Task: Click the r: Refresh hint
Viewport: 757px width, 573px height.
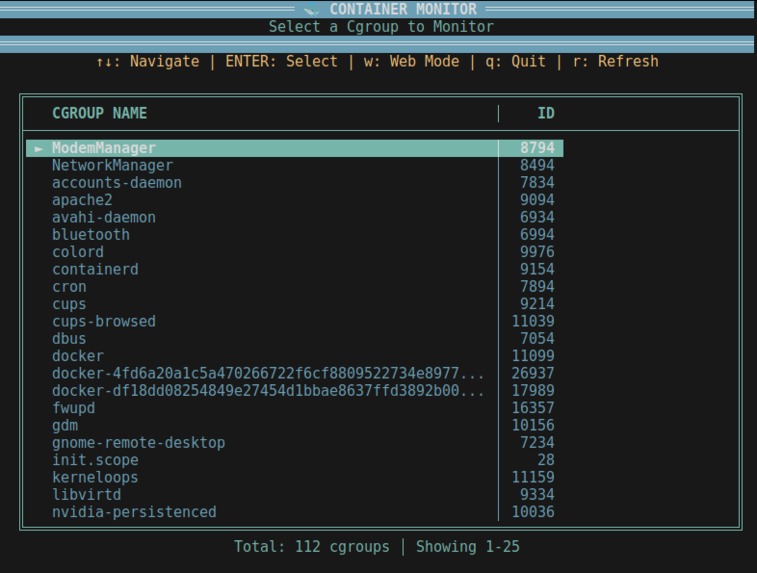Action: click(x=616, y=62)
